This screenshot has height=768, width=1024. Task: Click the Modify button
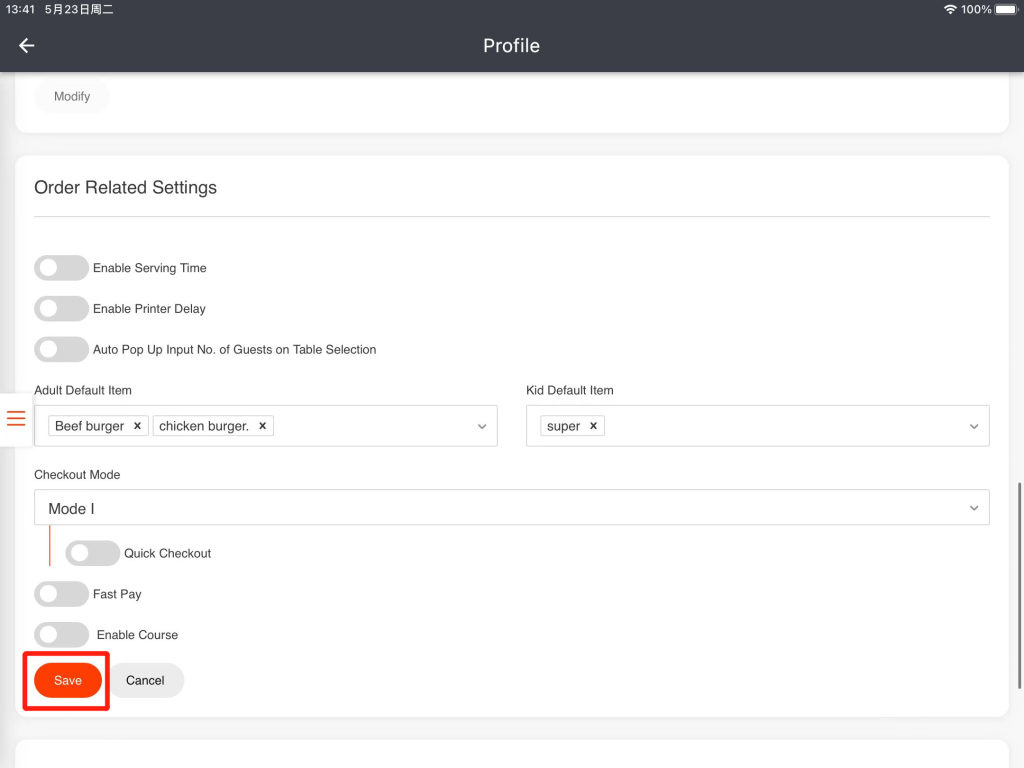pos(72,97)
